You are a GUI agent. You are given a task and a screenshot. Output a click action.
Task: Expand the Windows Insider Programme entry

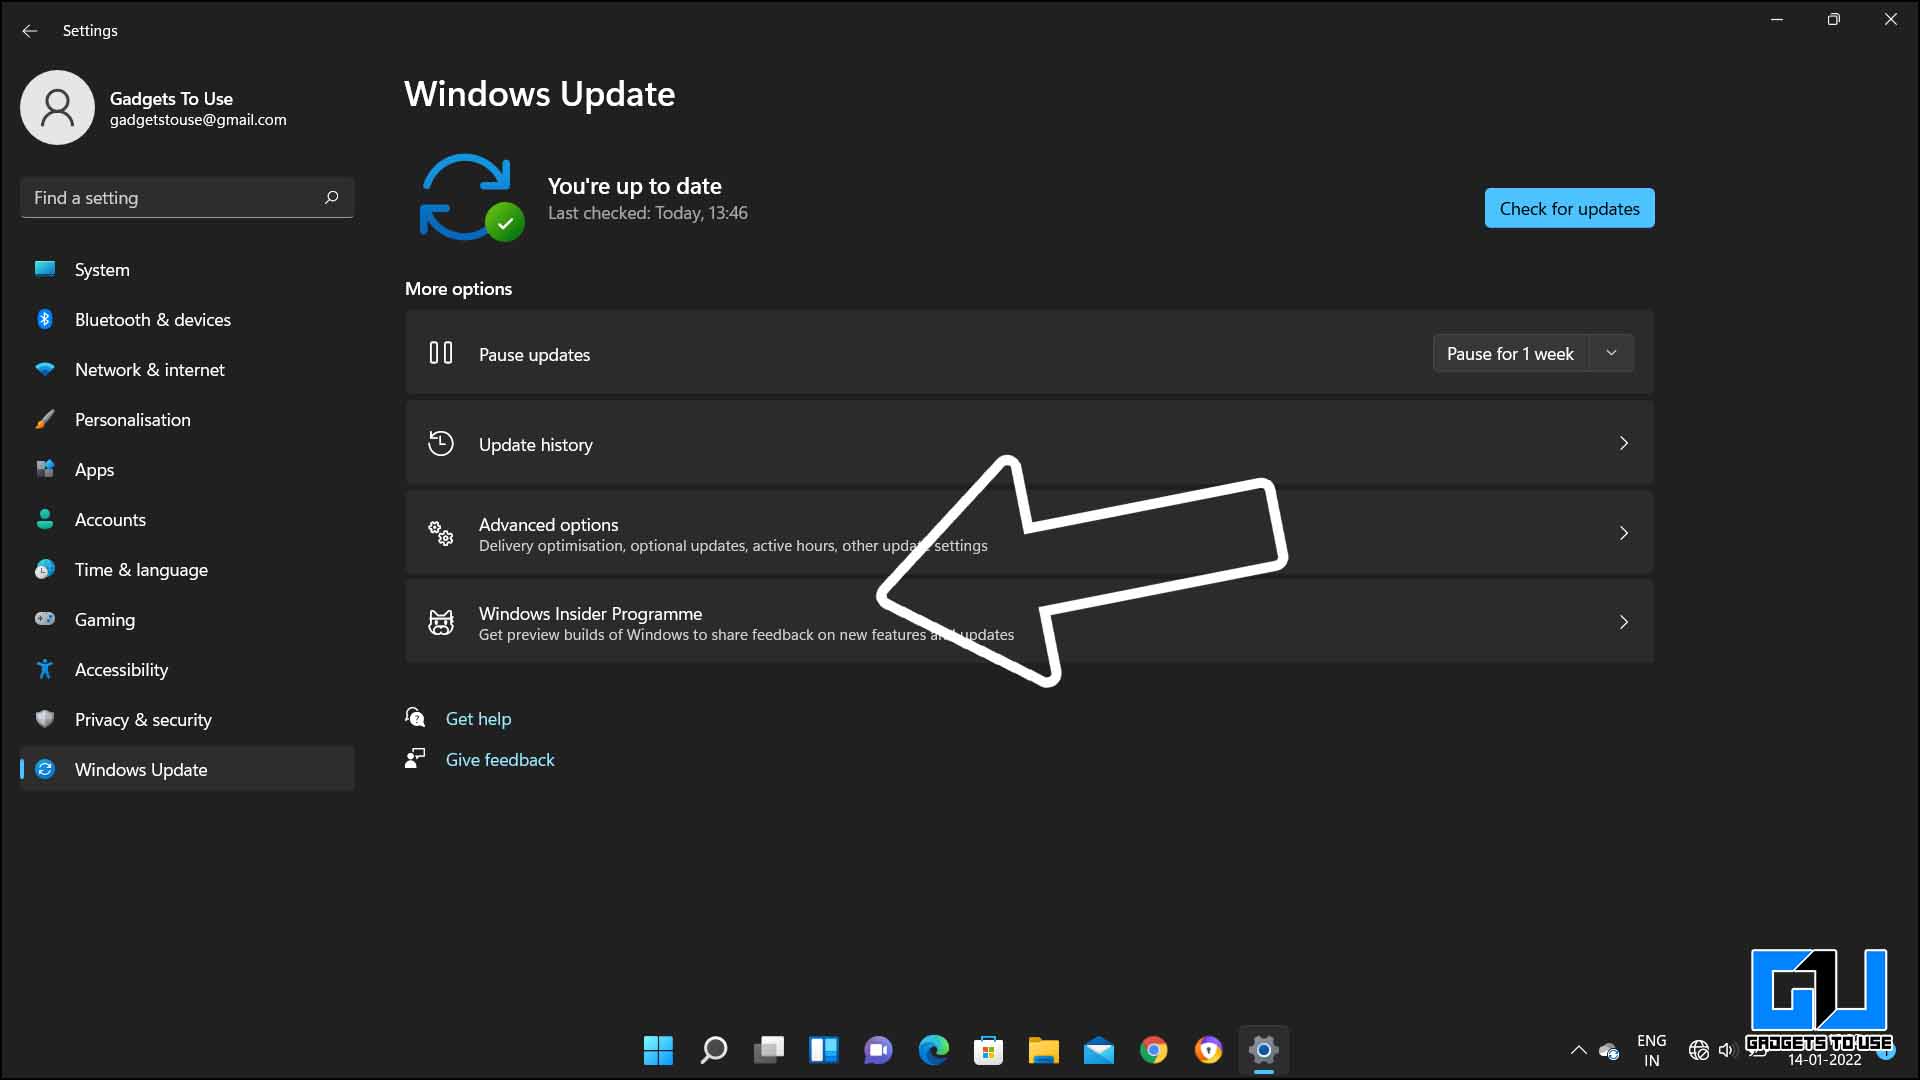(x=1623, y=621)
